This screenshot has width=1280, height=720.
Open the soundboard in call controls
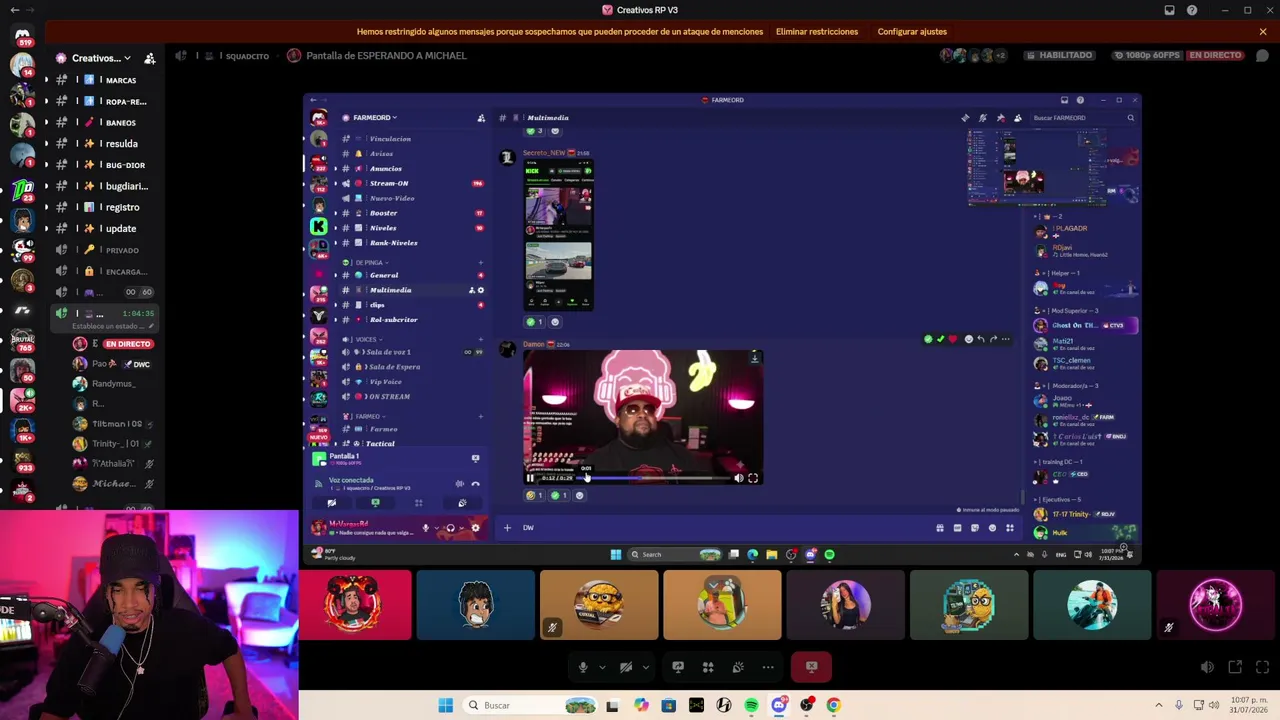tap(738, 667)
